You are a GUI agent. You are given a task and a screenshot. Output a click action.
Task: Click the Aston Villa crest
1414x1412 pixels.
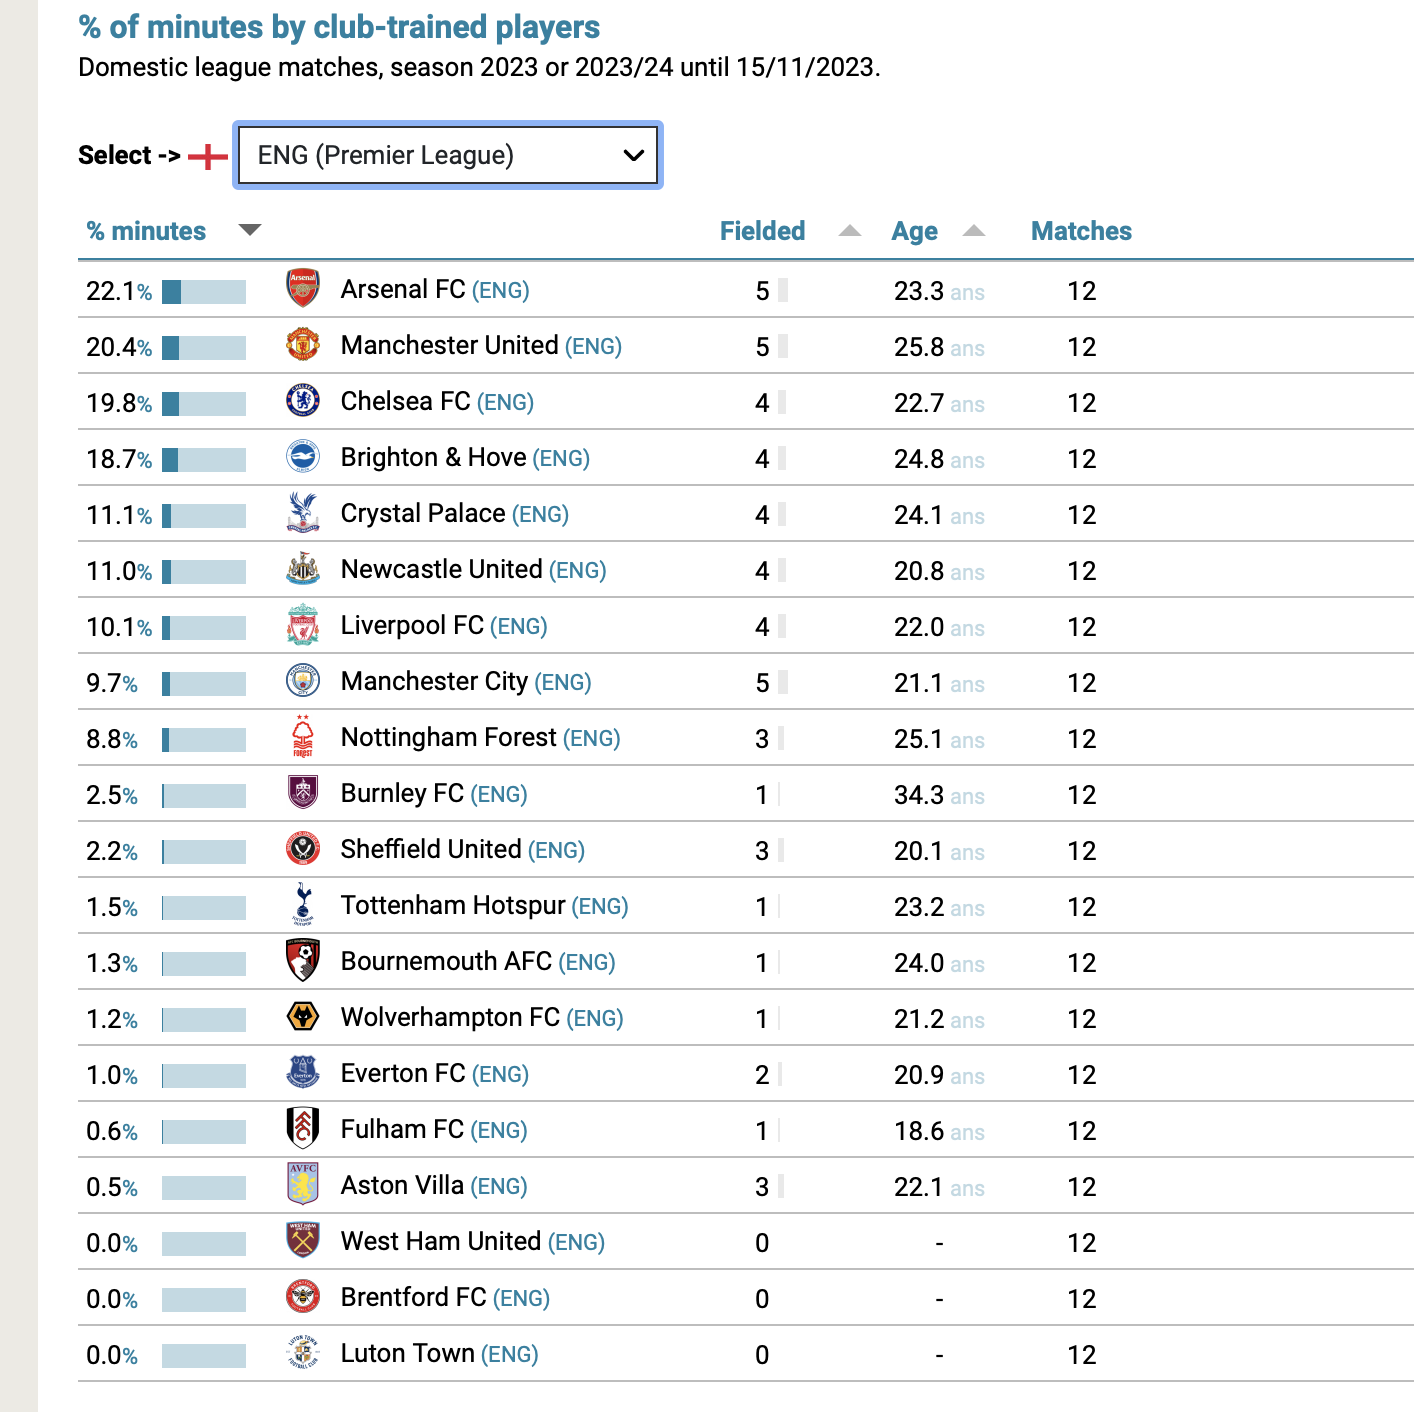click(302, 1183)
